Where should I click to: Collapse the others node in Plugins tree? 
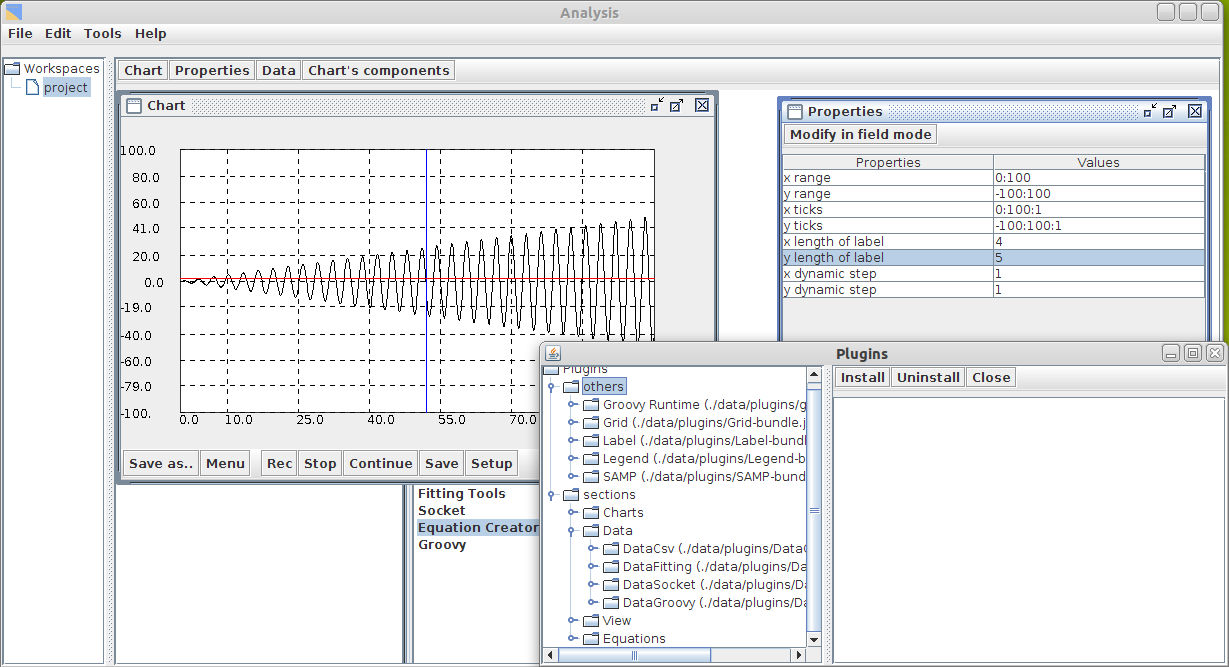(x=551, y=386)
